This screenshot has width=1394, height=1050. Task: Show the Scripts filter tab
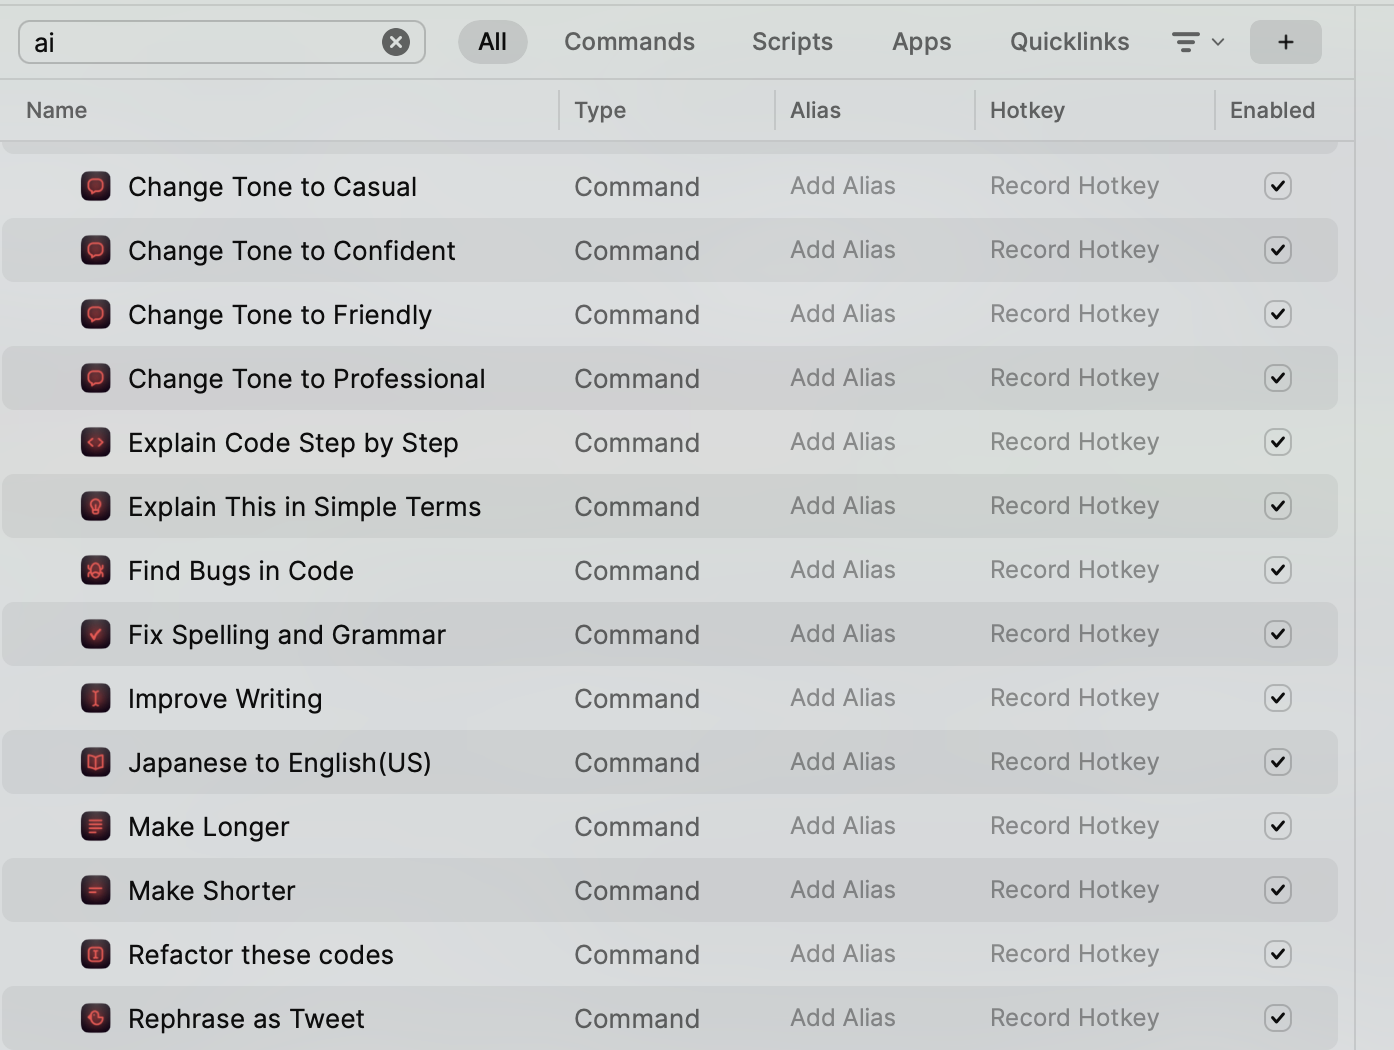[792, 42]
